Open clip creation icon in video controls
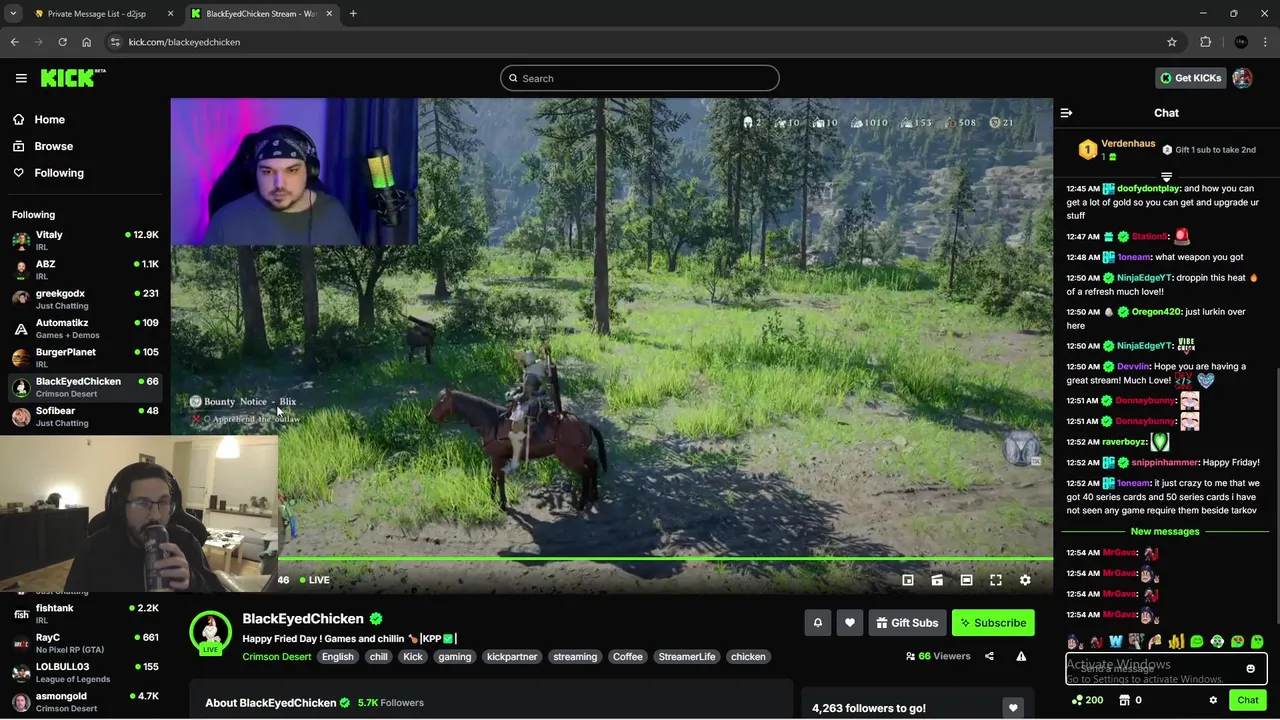The width and height of the screenshot is (1280, 720). [x=937, y=580]
